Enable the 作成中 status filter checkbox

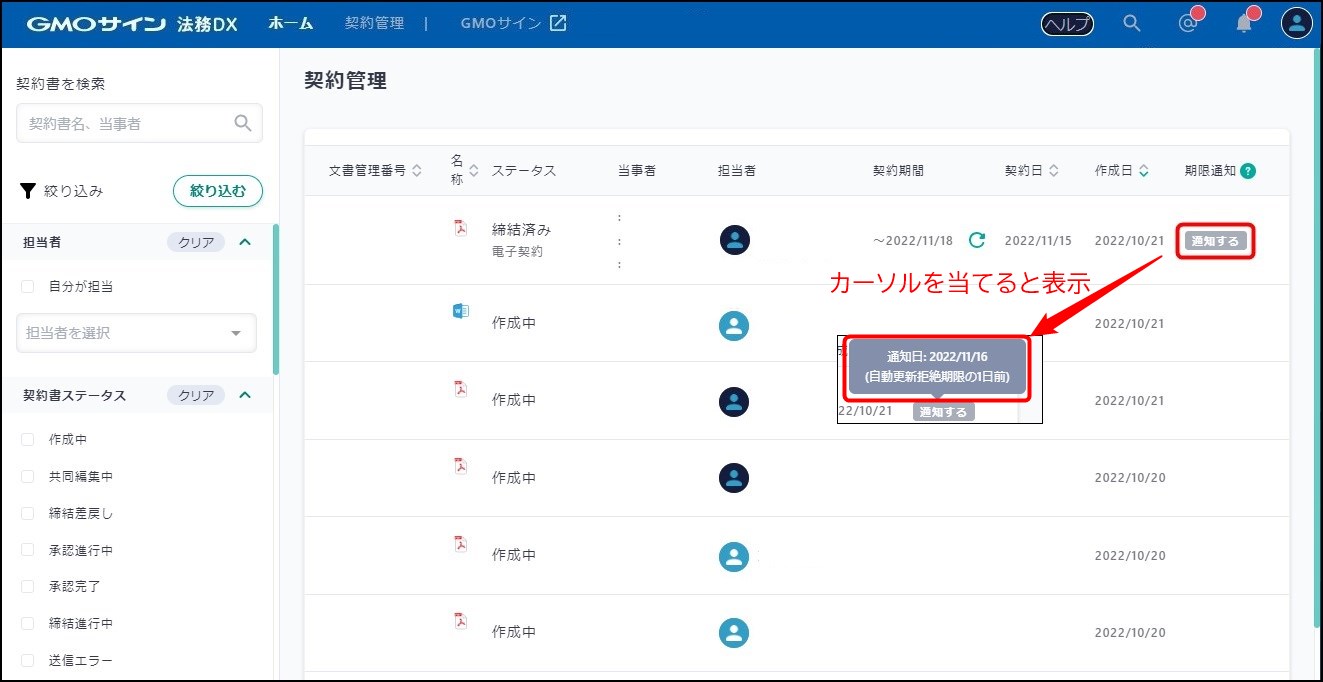tap(28, 440)
